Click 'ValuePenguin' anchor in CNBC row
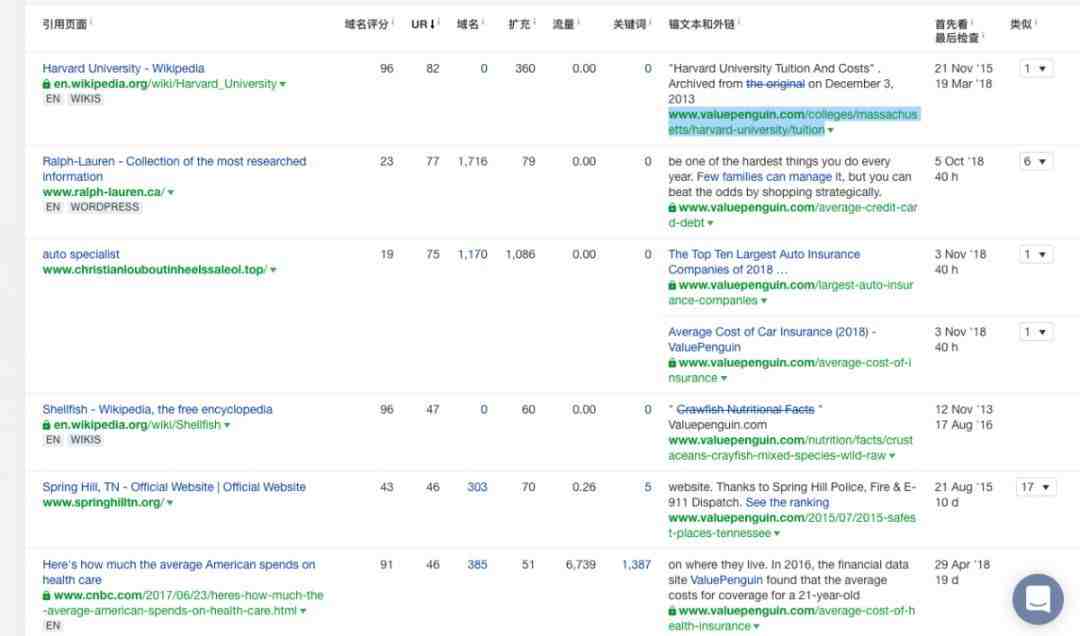This screenshot has width=1080, height=636. pos(726,580)
